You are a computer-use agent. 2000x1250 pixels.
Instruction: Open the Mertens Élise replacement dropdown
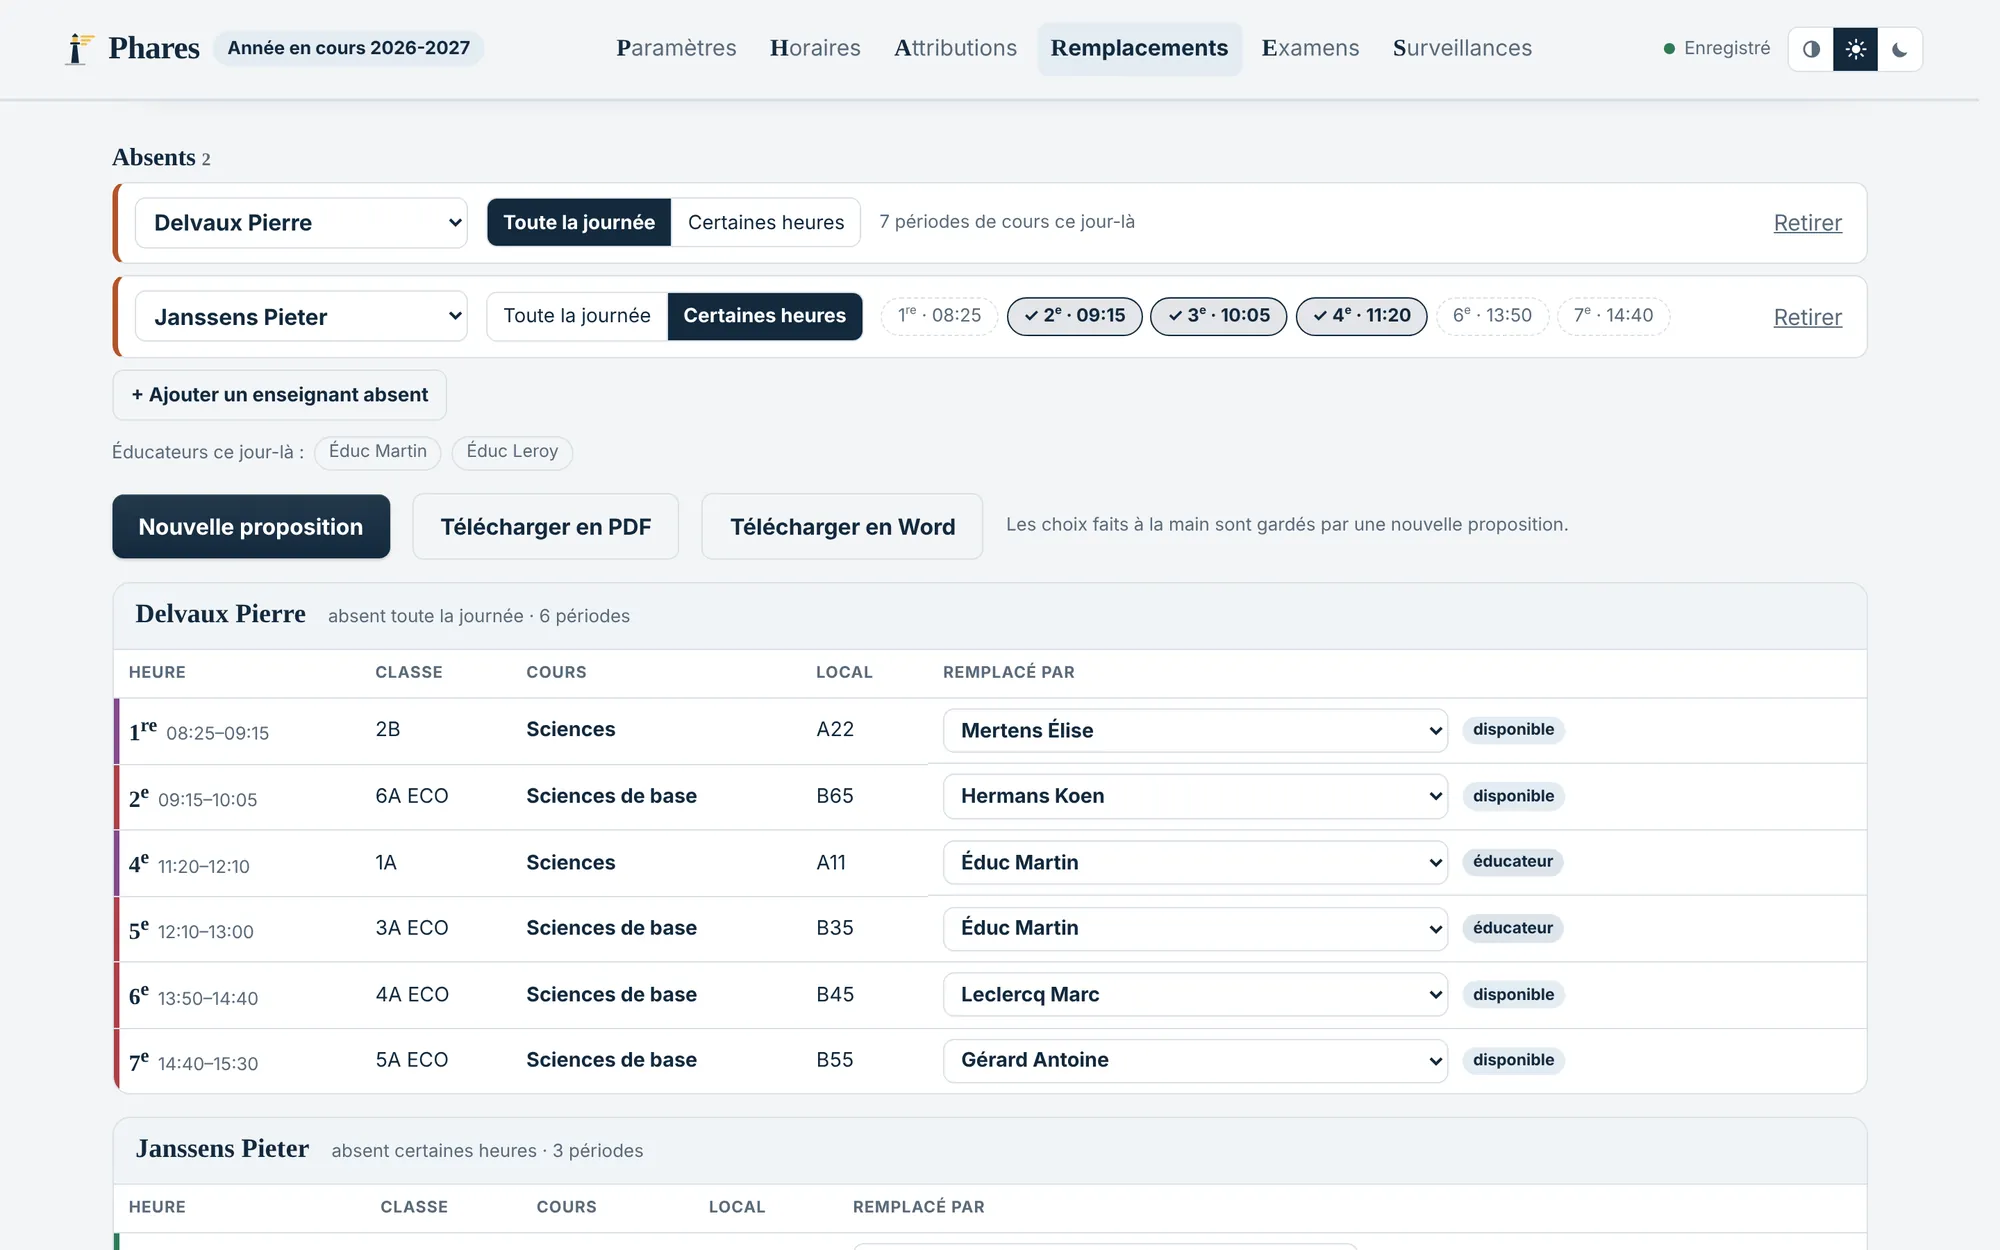tap(1195, 731)
